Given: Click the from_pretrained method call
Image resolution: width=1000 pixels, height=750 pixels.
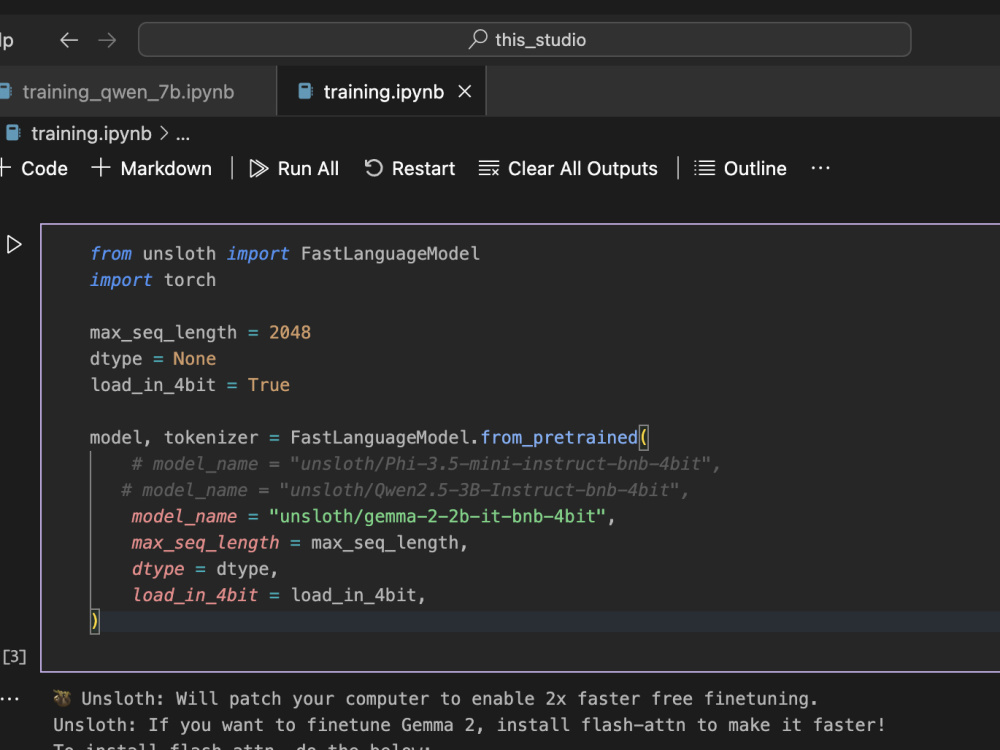Looking at the screenshot, I should click(x=559, y=438).
